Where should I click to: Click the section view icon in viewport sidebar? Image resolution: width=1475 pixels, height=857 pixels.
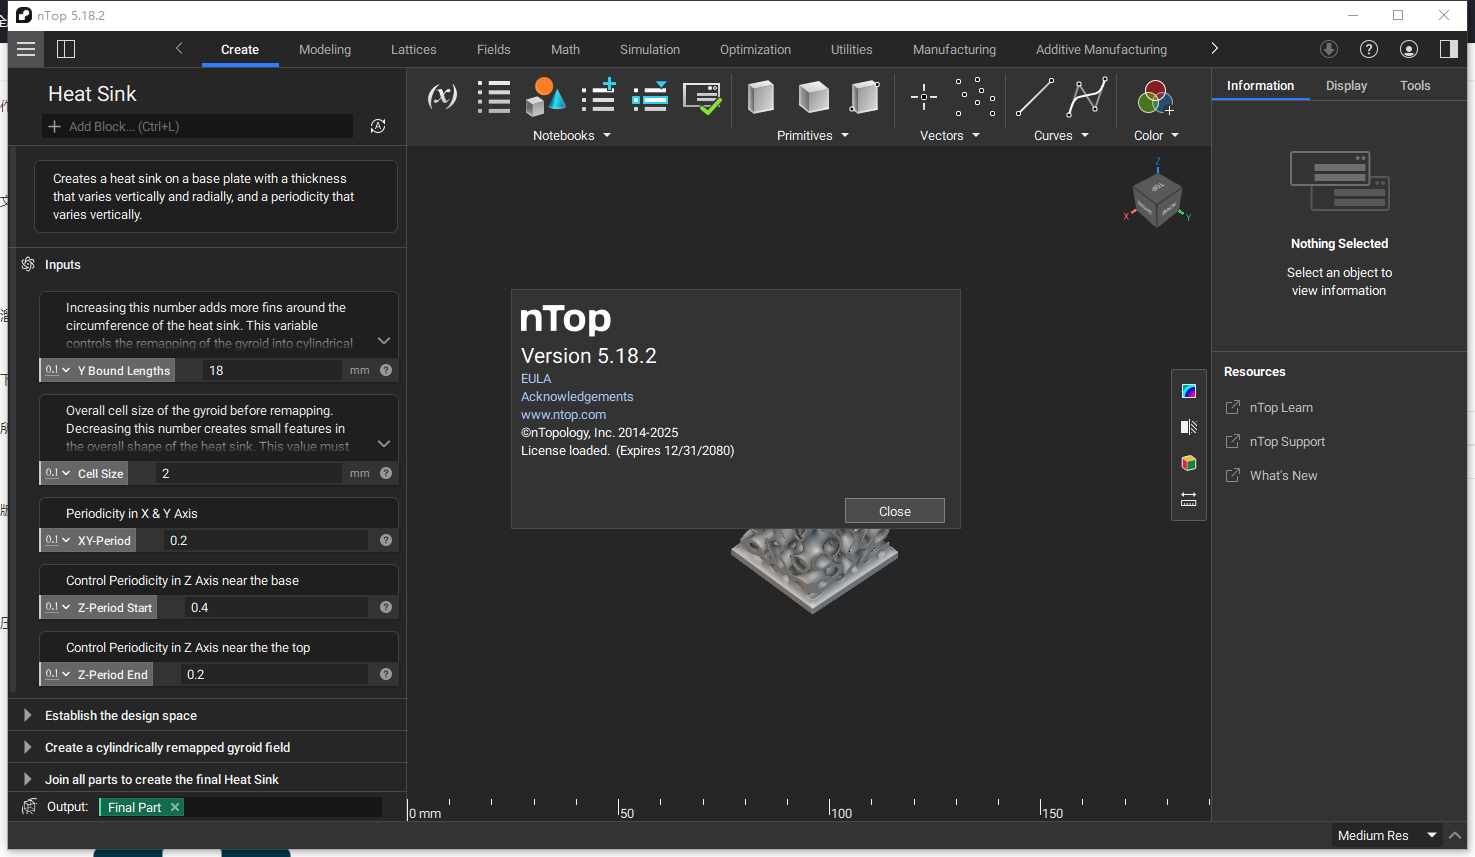(x=1188, y=427)
